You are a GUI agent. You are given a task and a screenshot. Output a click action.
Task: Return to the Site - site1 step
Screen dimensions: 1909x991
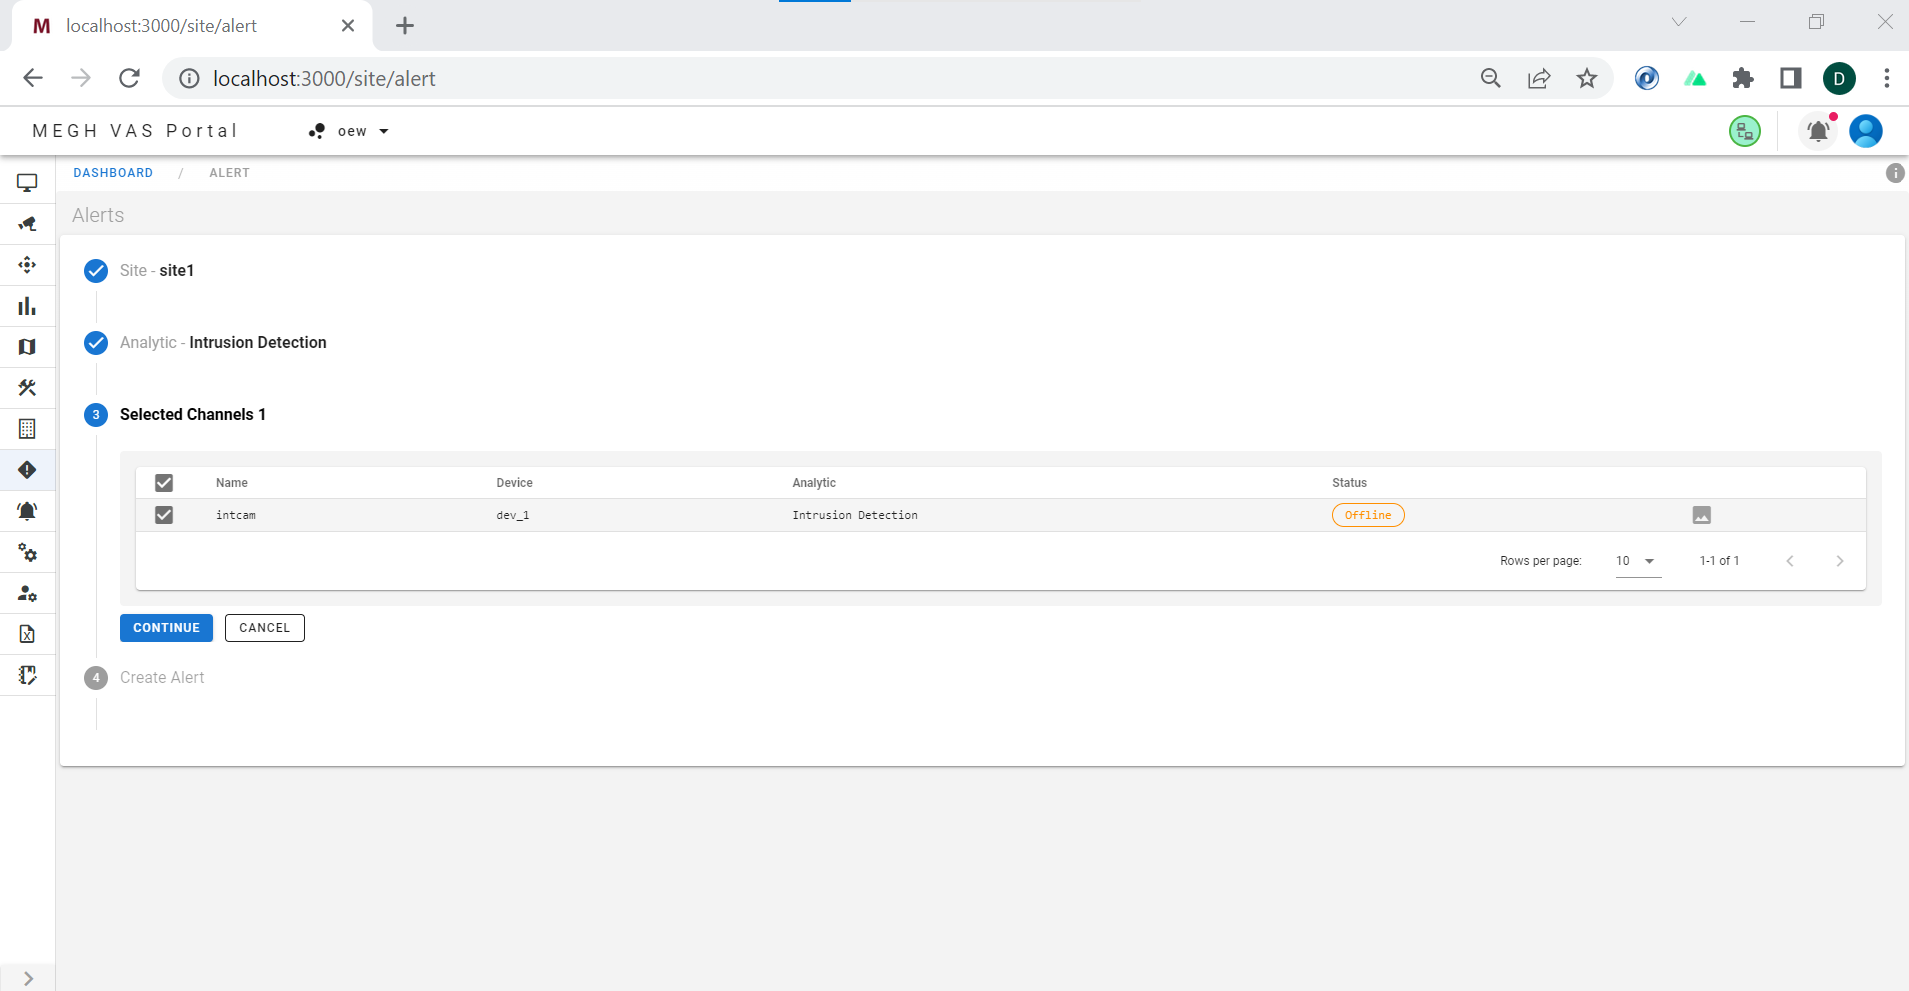click(156, 271)
